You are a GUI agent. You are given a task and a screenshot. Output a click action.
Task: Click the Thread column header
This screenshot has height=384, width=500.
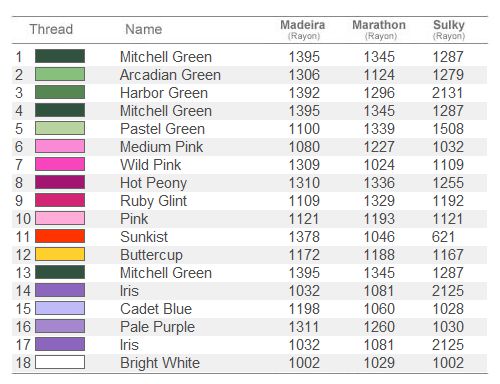click(51, 29)
